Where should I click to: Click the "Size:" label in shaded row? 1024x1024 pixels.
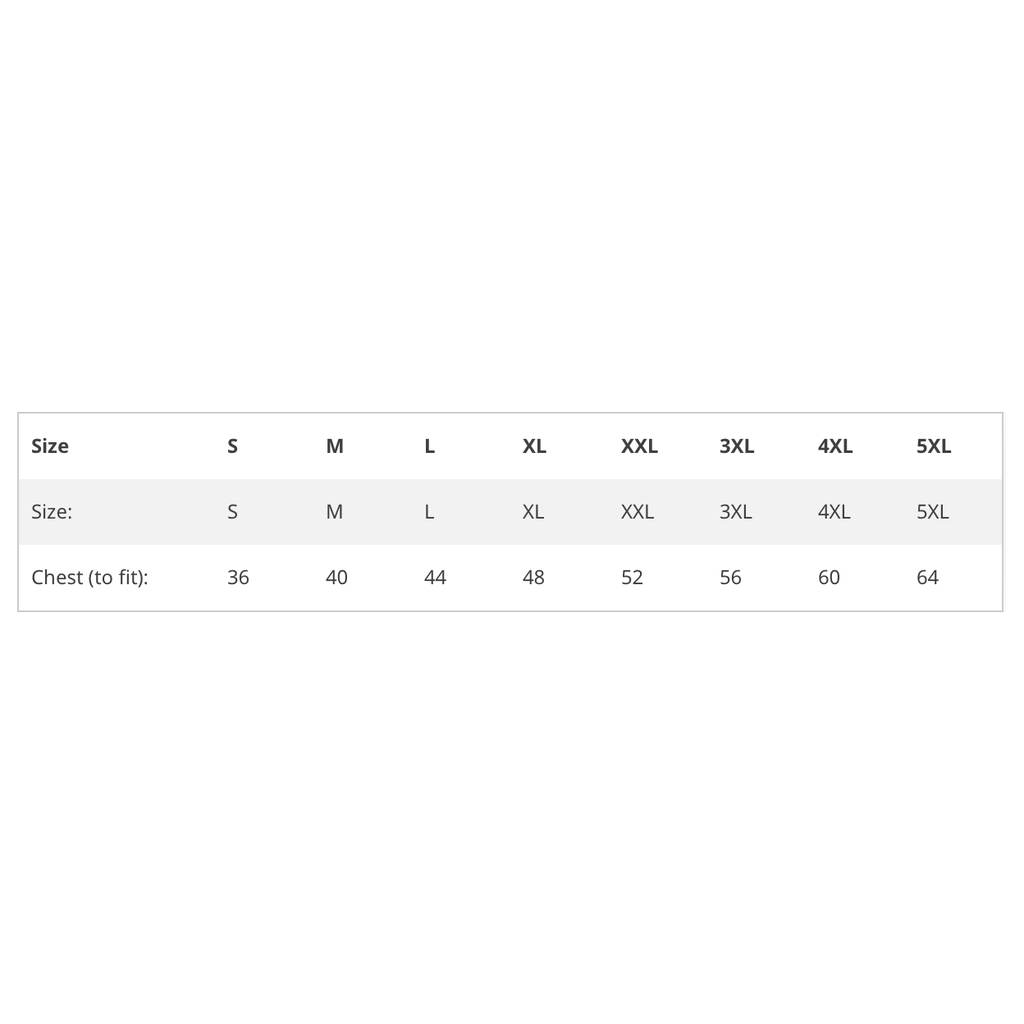(52, 512)
